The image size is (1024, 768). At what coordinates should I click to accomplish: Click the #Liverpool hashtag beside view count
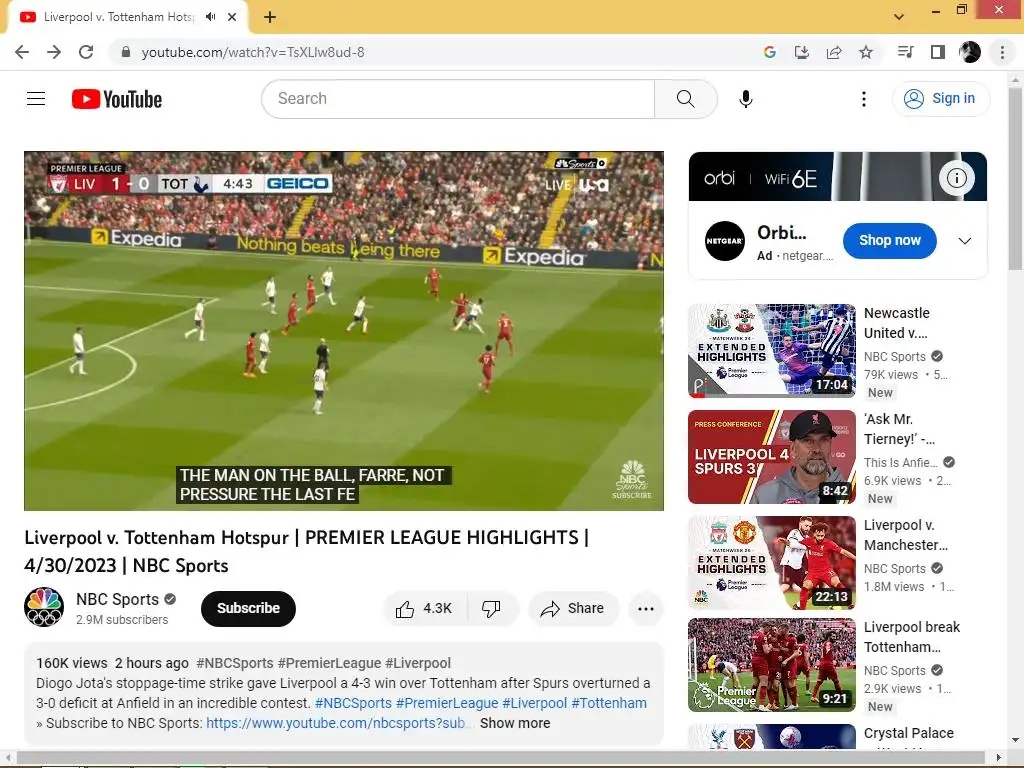tap(417, 663)
